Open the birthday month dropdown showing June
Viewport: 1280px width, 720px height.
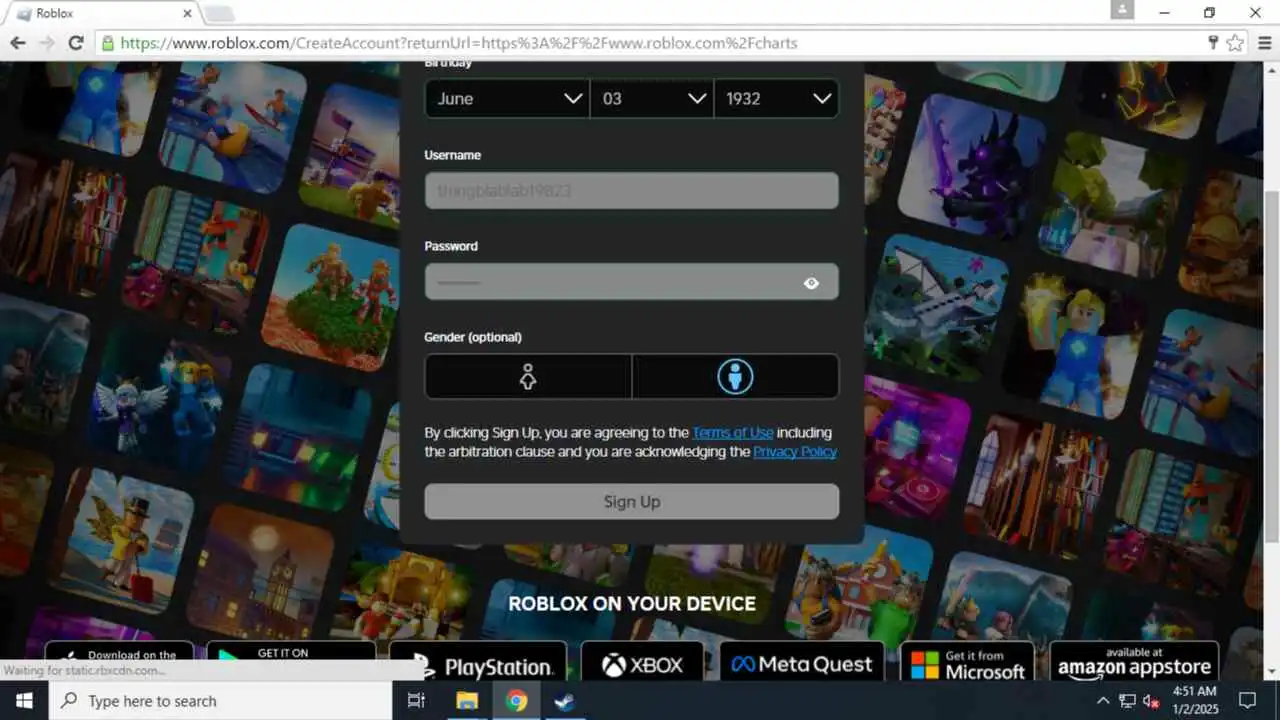pyautogui.click(x=507, y=98)
